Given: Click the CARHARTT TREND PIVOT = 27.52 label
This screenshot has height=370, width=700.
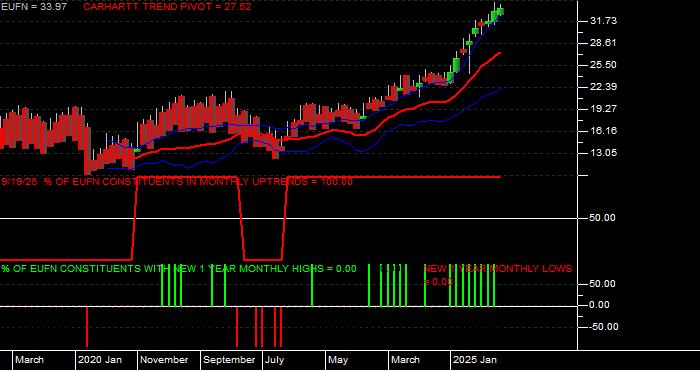Looking at the screenshot, I should (167, 7).
